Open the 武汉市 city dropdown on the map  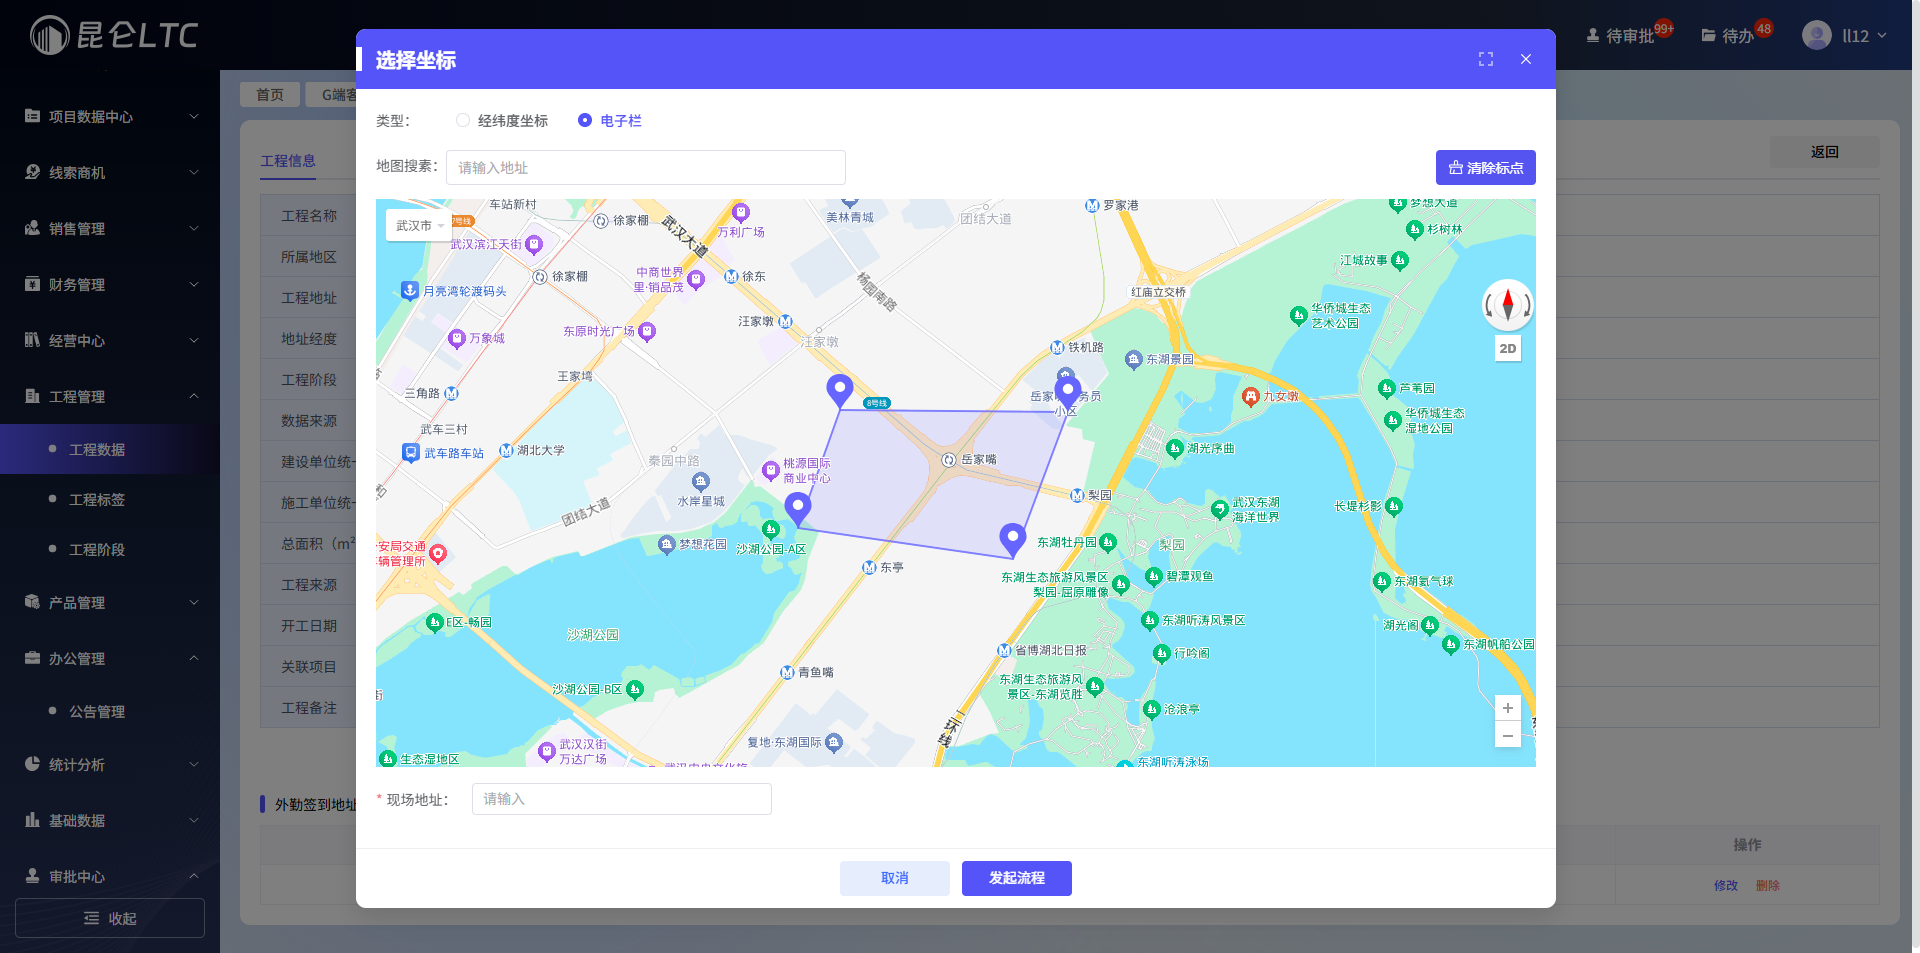(x=419, y=226)
